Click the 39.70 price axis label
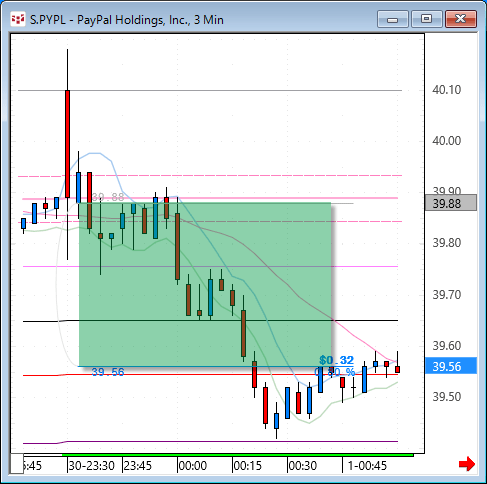Viewport: 487px width, 484px height. 447,295
